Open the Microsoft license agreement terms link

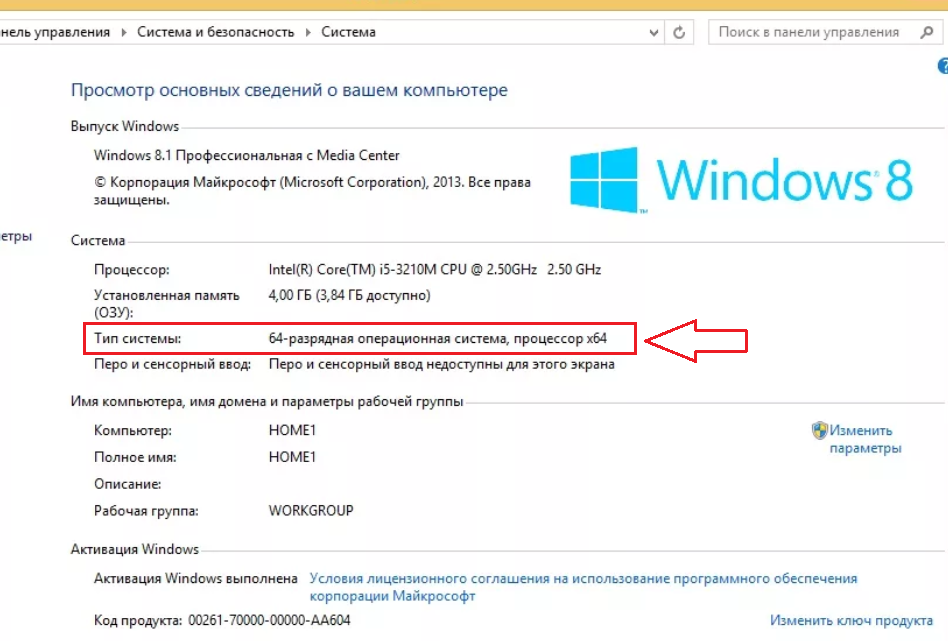click(583, 587)
